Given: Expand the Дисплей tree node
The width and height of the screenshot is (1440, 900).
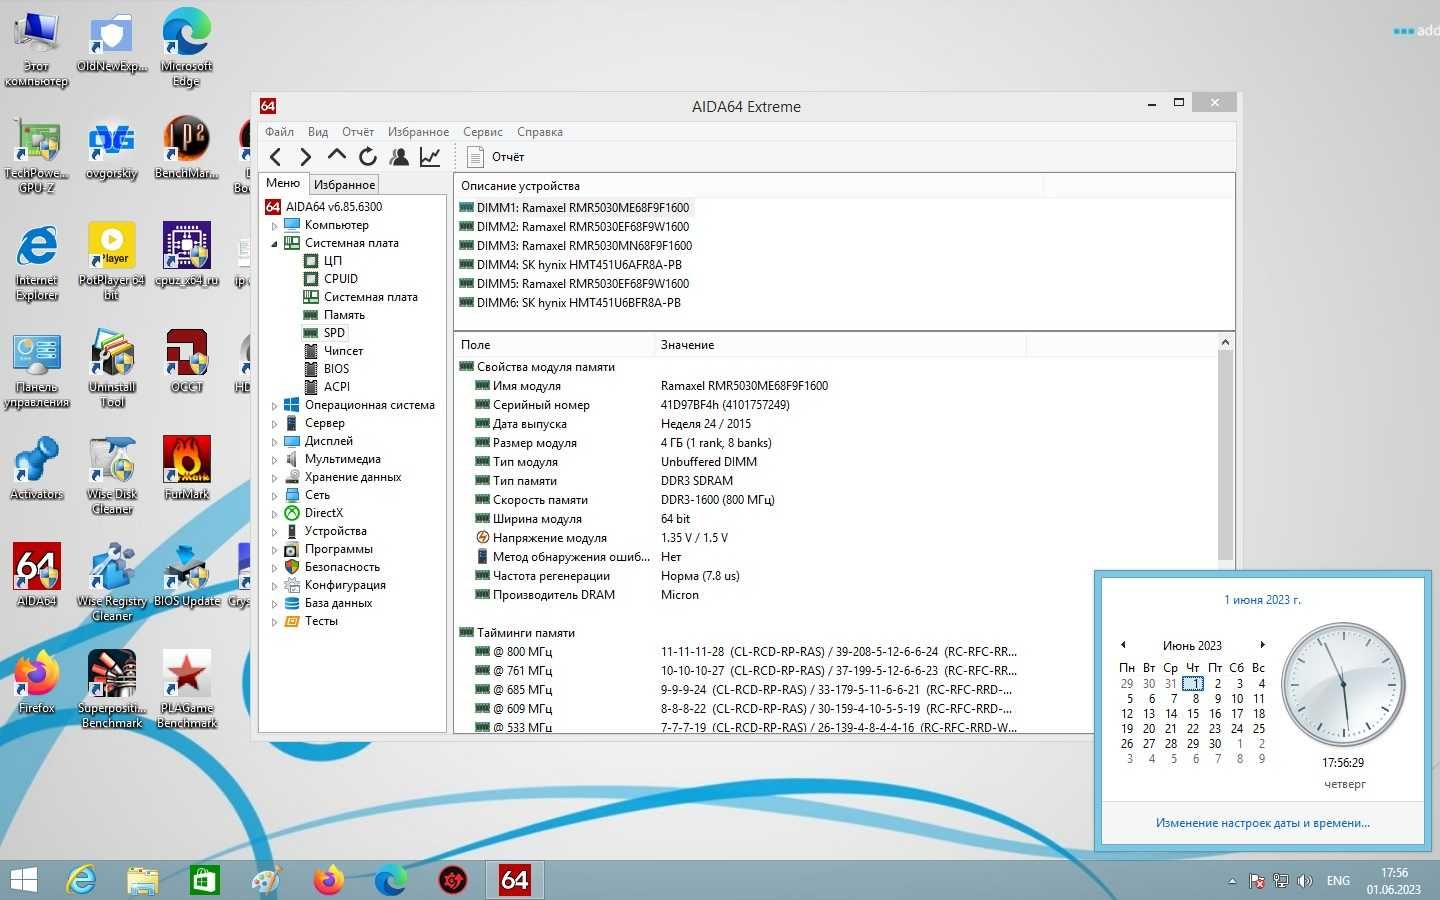Looking at the screenshot, I should click(275, 441).
